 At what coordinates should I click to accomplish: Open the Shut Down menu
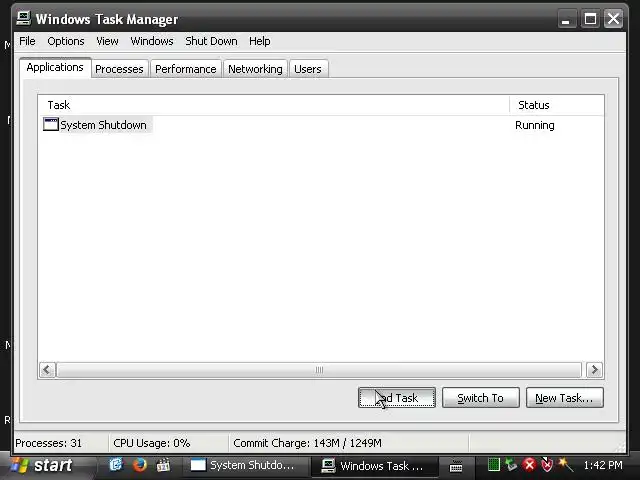point(211,41)
